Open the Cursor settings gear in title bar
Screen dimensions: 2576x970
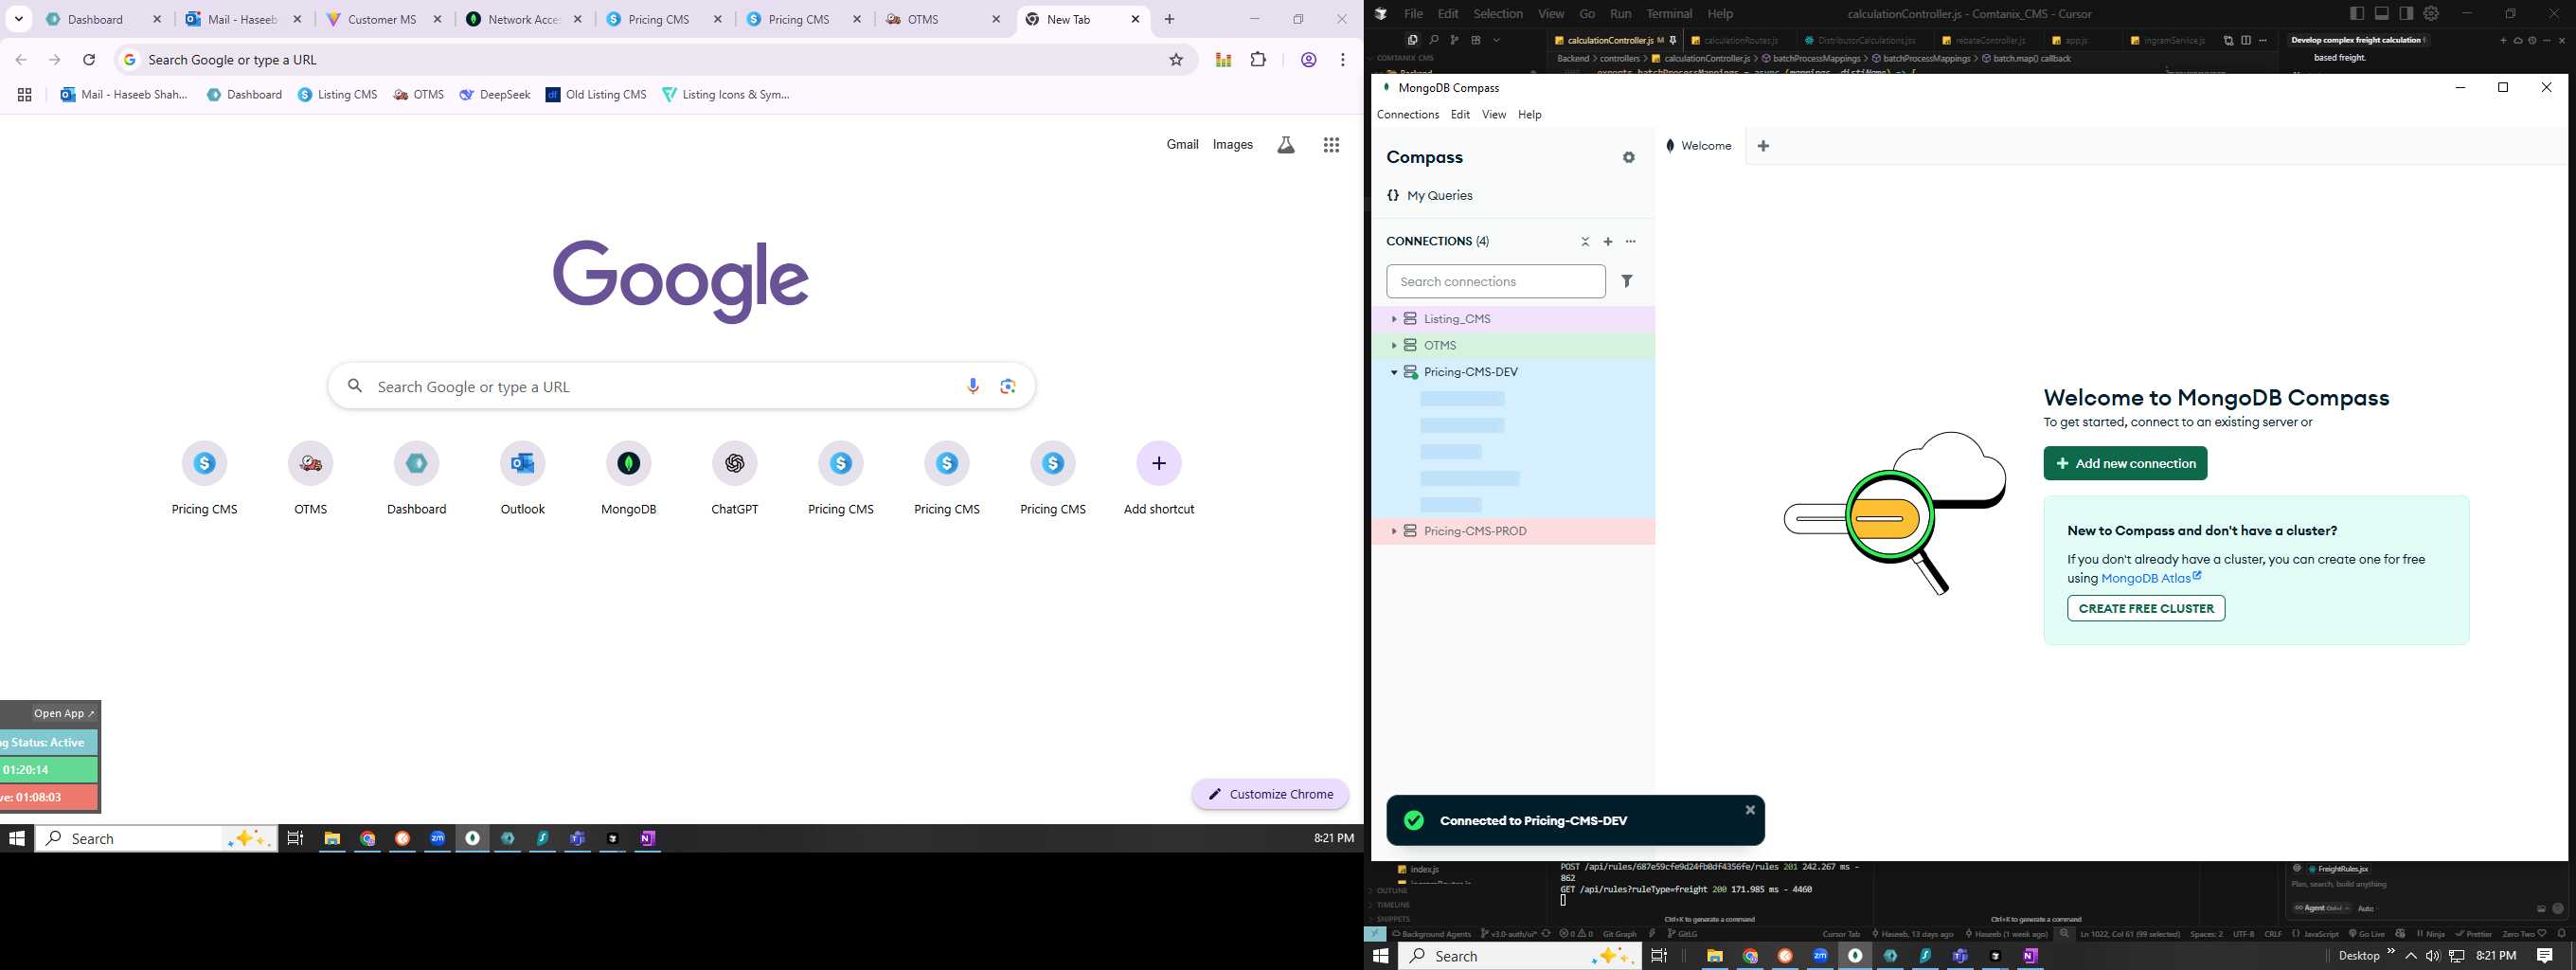[2431, 14]
